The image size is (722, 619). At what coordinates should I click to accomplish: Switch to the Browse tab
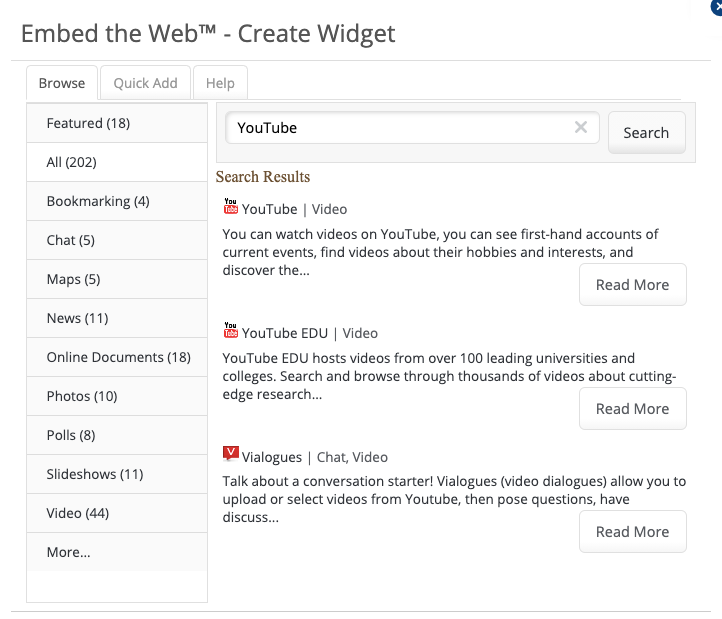point(62,83)
